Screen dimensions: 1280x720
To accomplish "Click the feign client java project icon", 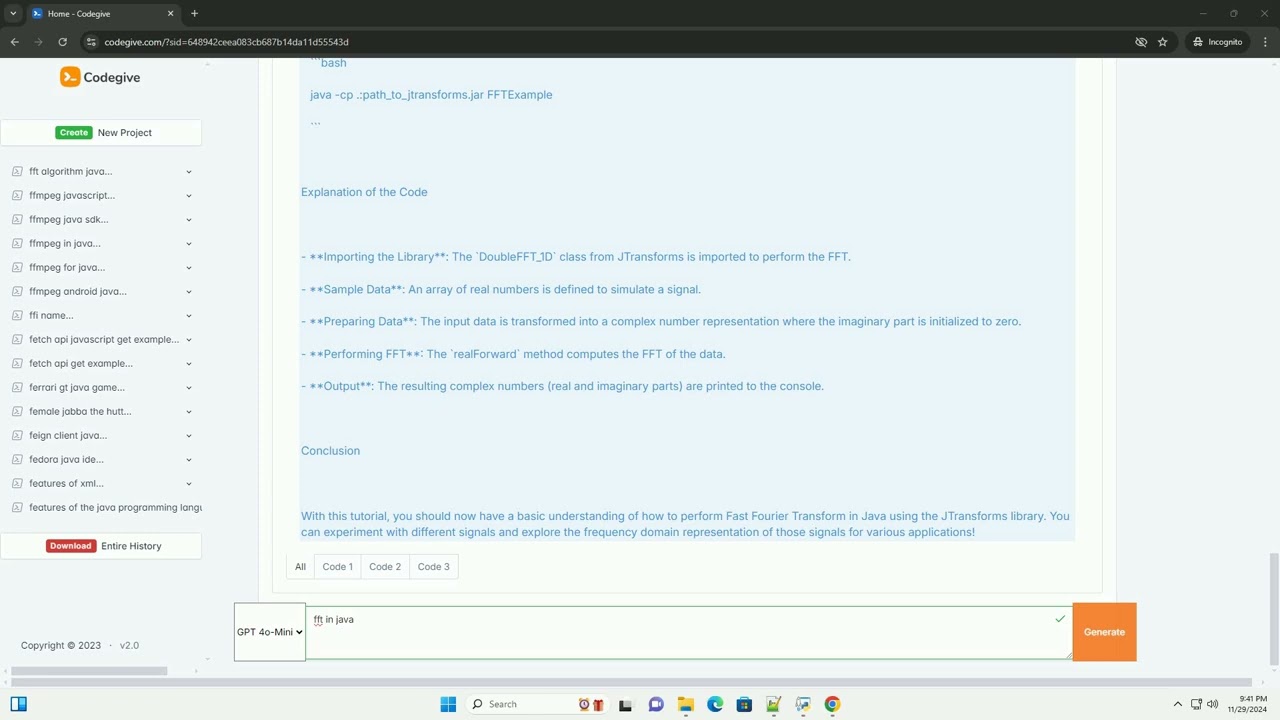I will [17, 436].
